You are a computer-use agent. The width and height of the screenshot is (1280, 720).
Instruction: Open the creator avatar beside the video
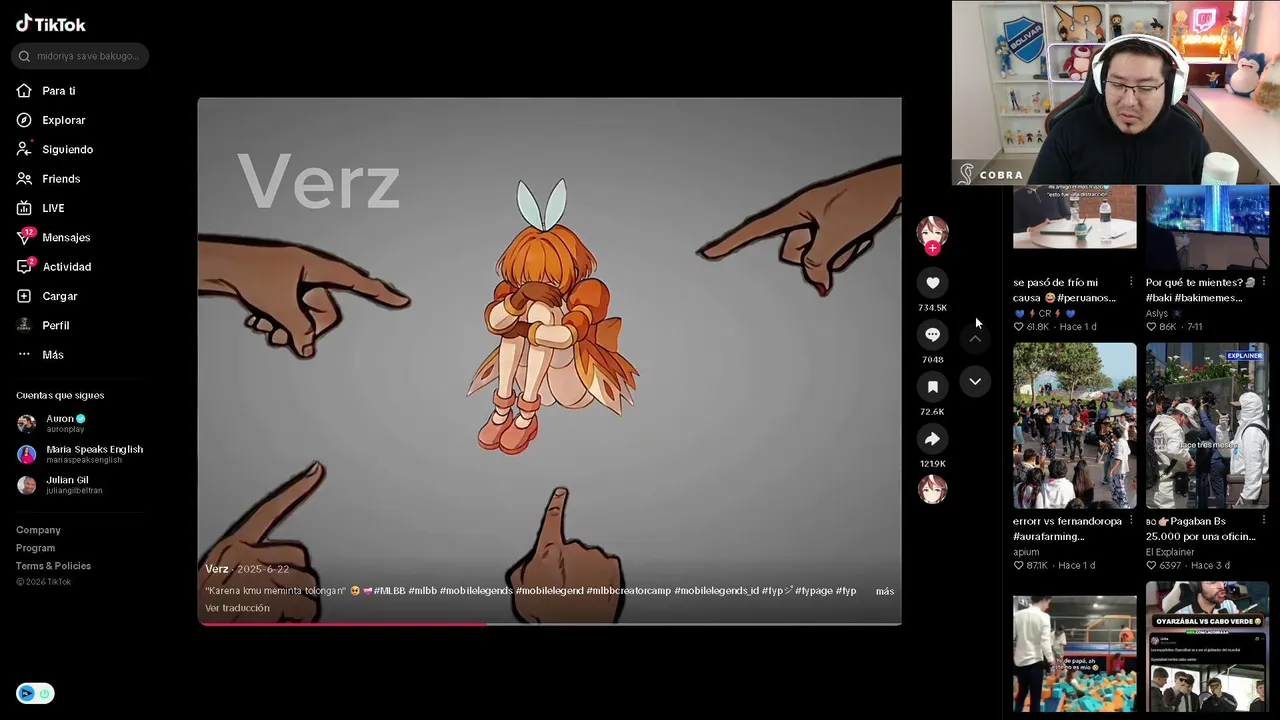pyautogui.click(x=932, y=231)
